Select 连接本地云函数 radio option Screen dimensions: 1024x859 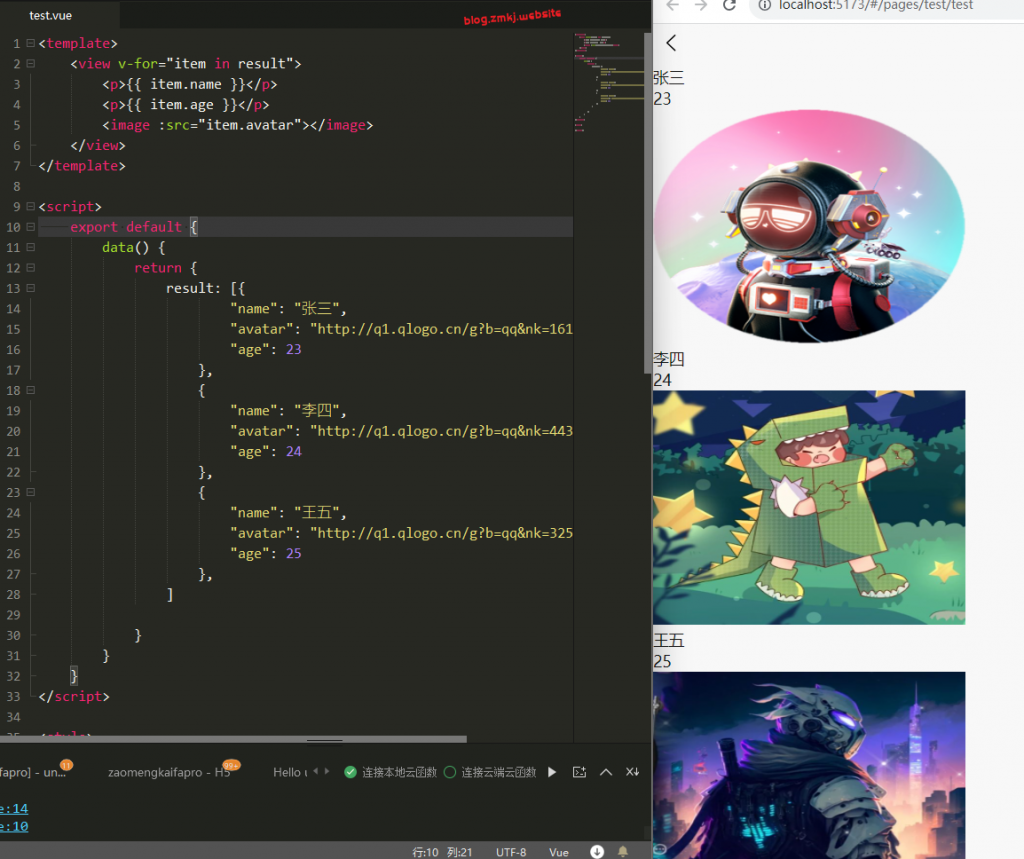(x=350, y=772)
